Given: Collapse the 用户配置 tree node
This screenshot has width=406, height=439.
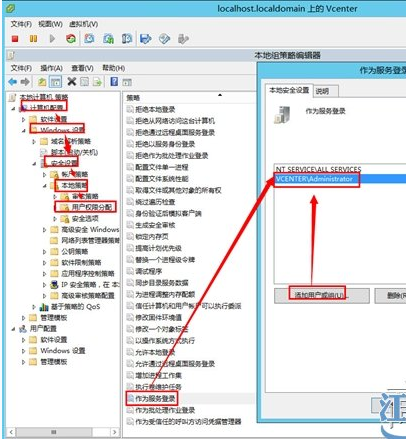Looking at the screenshot, I should click(13, 329).
